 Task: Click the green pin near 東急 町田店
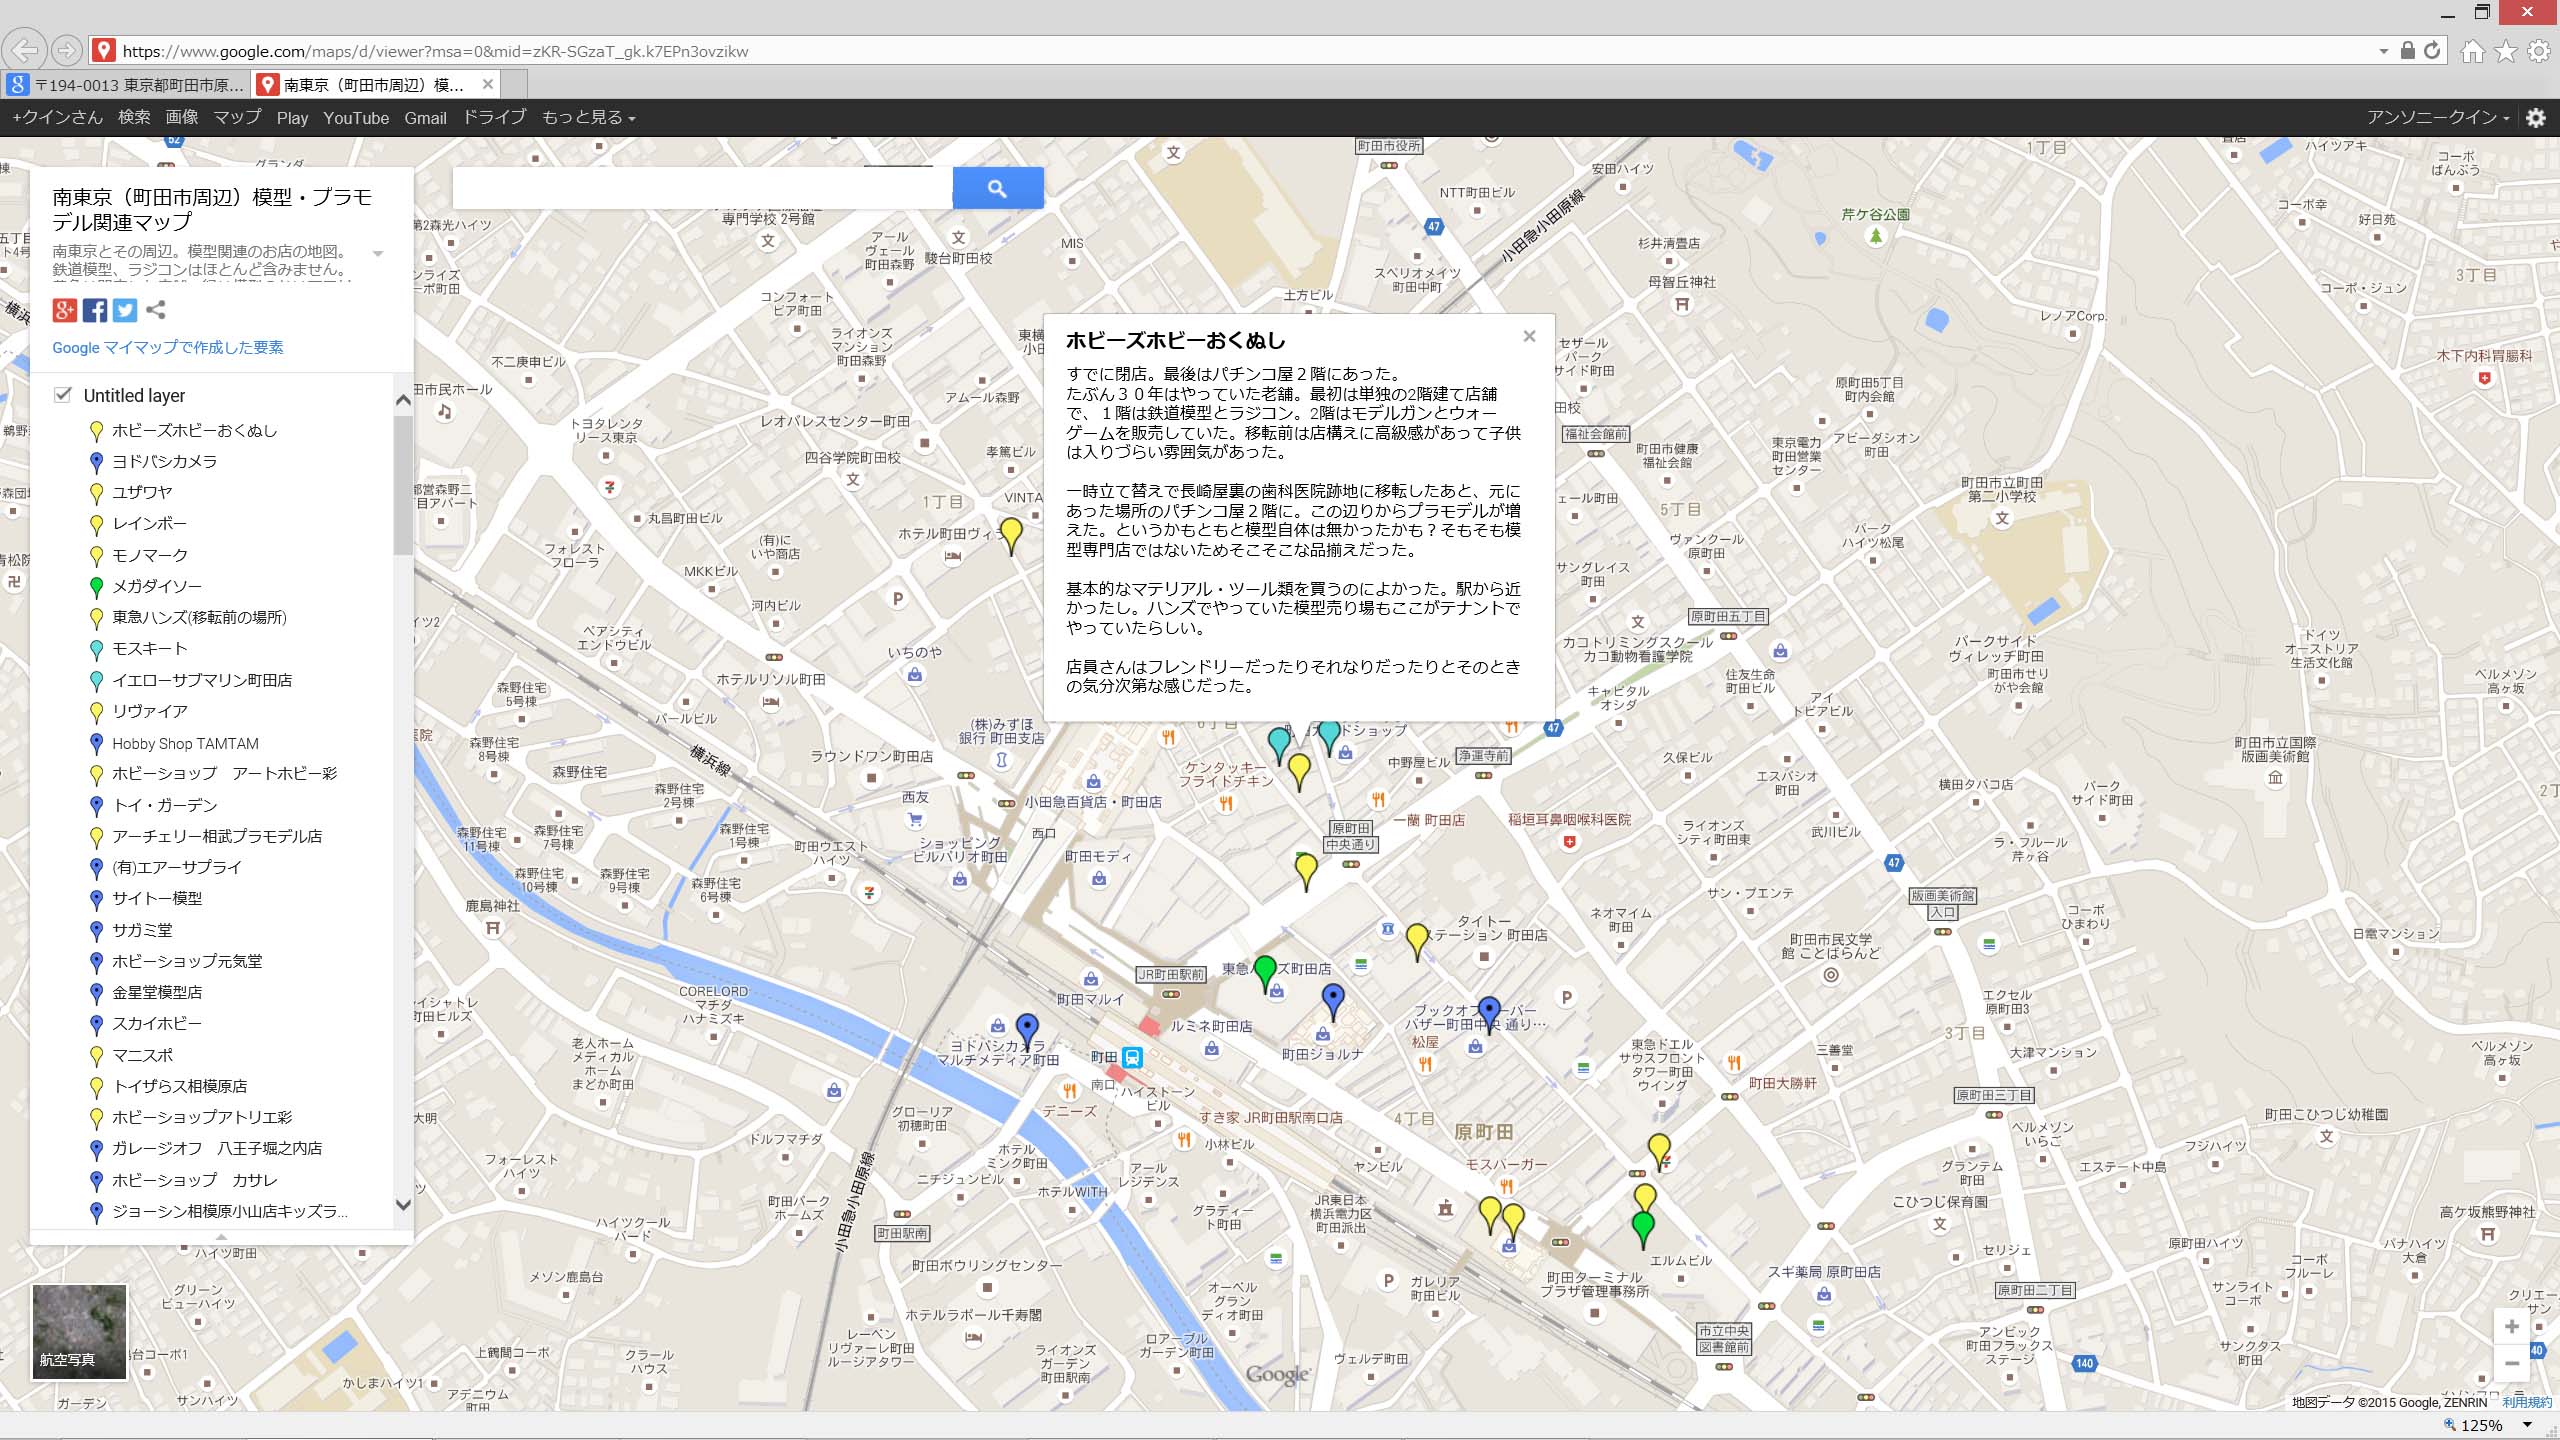point(1265,974)
